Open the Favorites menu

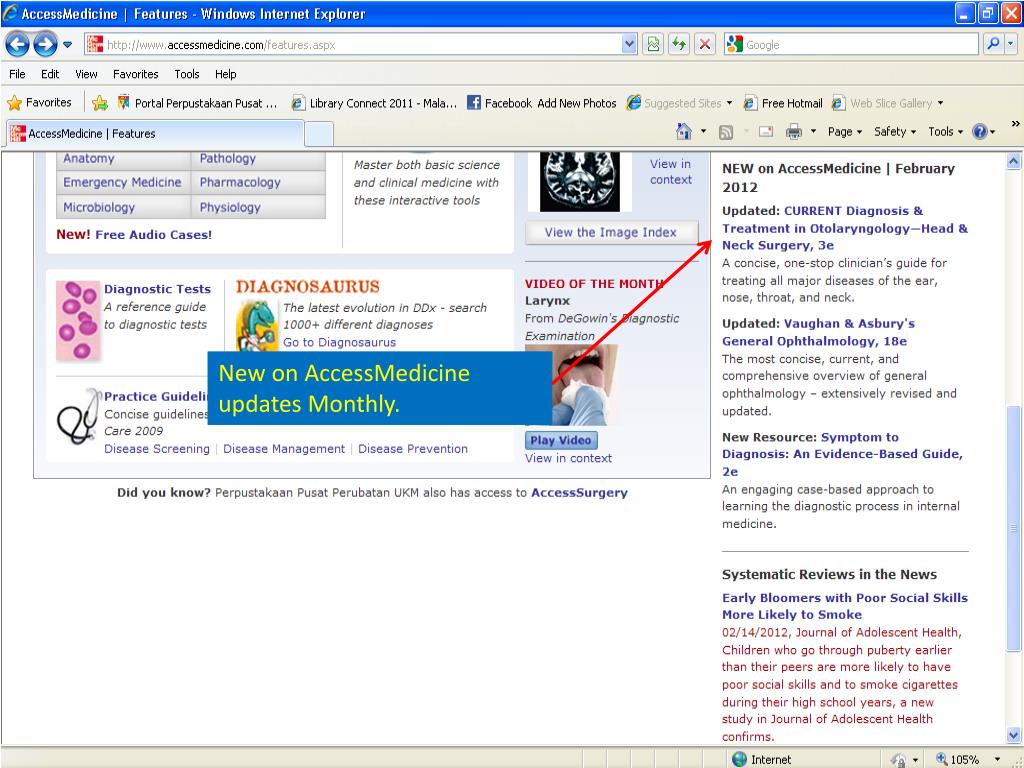pyautogui.click(x=135, y=74)
